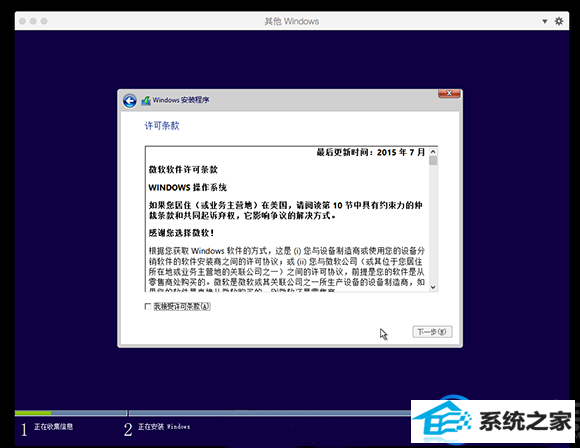Open the gear settings icon in title bar
580x448 pixels.
coord(559,21)
